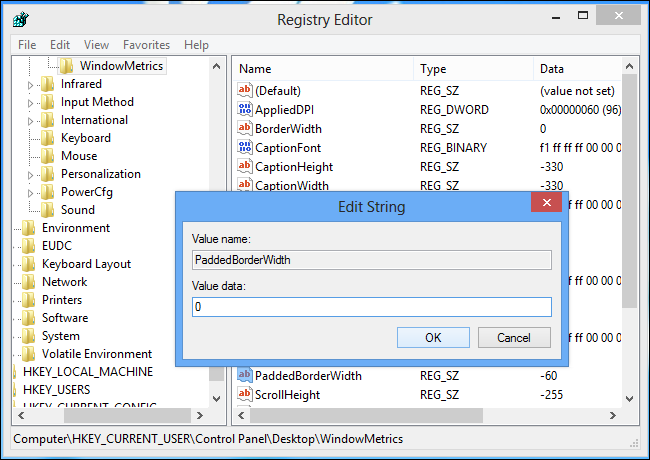The height and width of the screenshot is (460, 650).
Task: Click the International folder icon
Action: point(47,120)
